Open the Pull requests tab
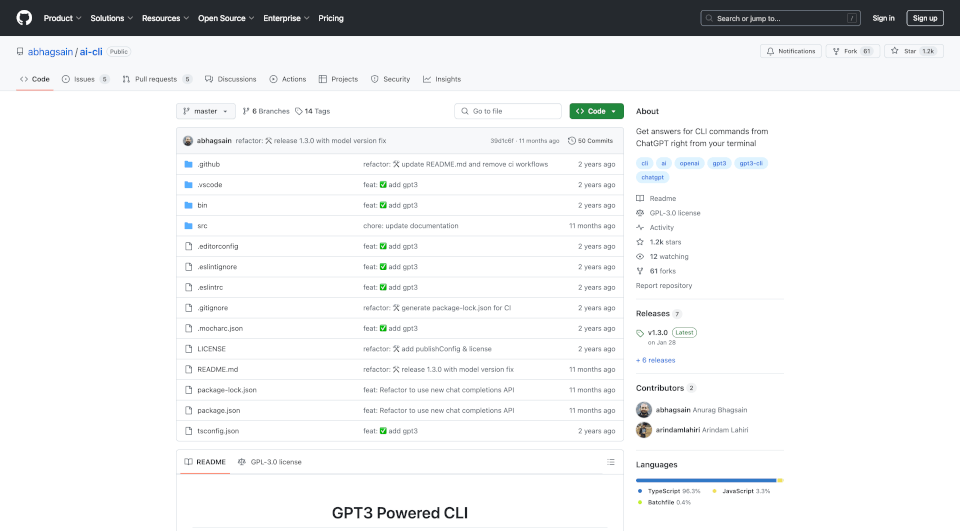Viewport: 960px width, 531px height. pyautogui.click(x=156, y=79)
